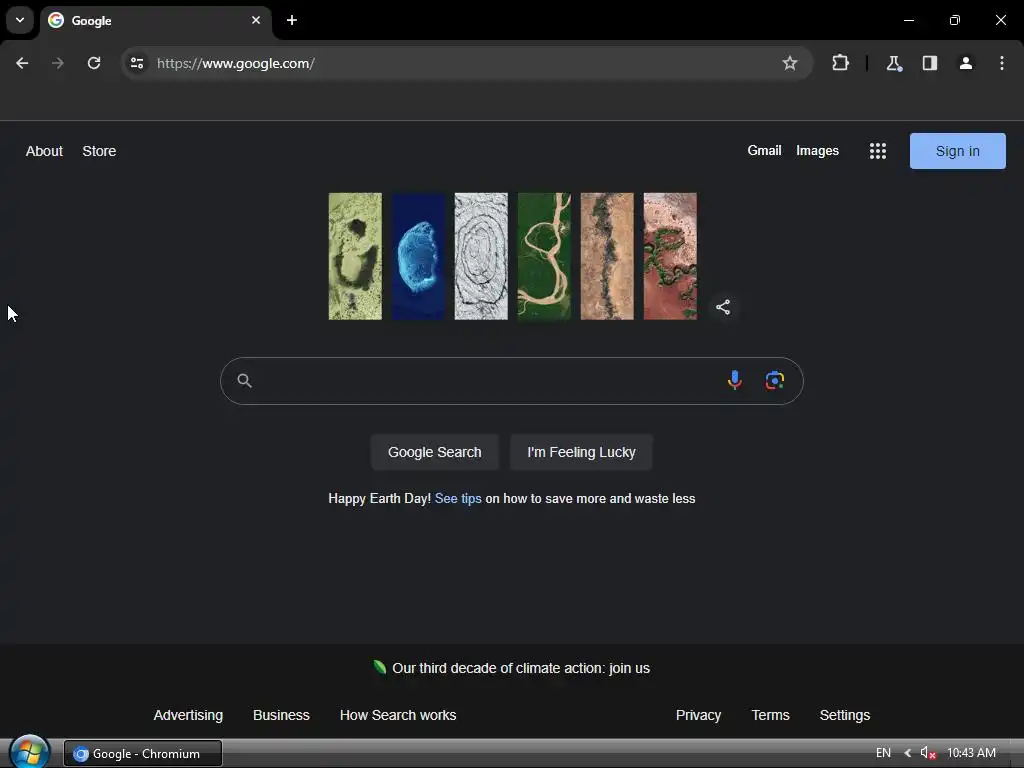Click the search magnifier icon
Image resolution: width=1024 pixels, height=768 pixels.
pyautogui.click(x=244, y=381)
